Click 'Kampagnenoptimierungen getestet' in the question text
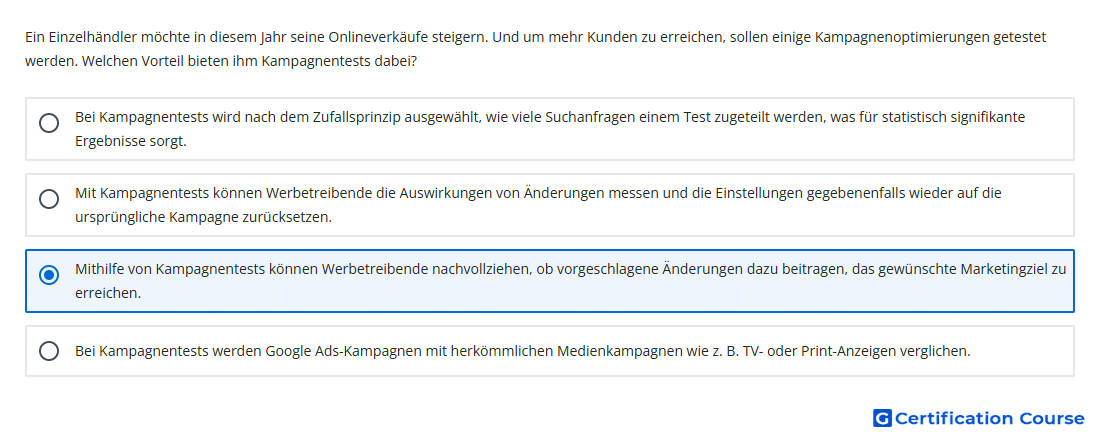The width and height of the screenshot is (1100, 437). point(930,36)
